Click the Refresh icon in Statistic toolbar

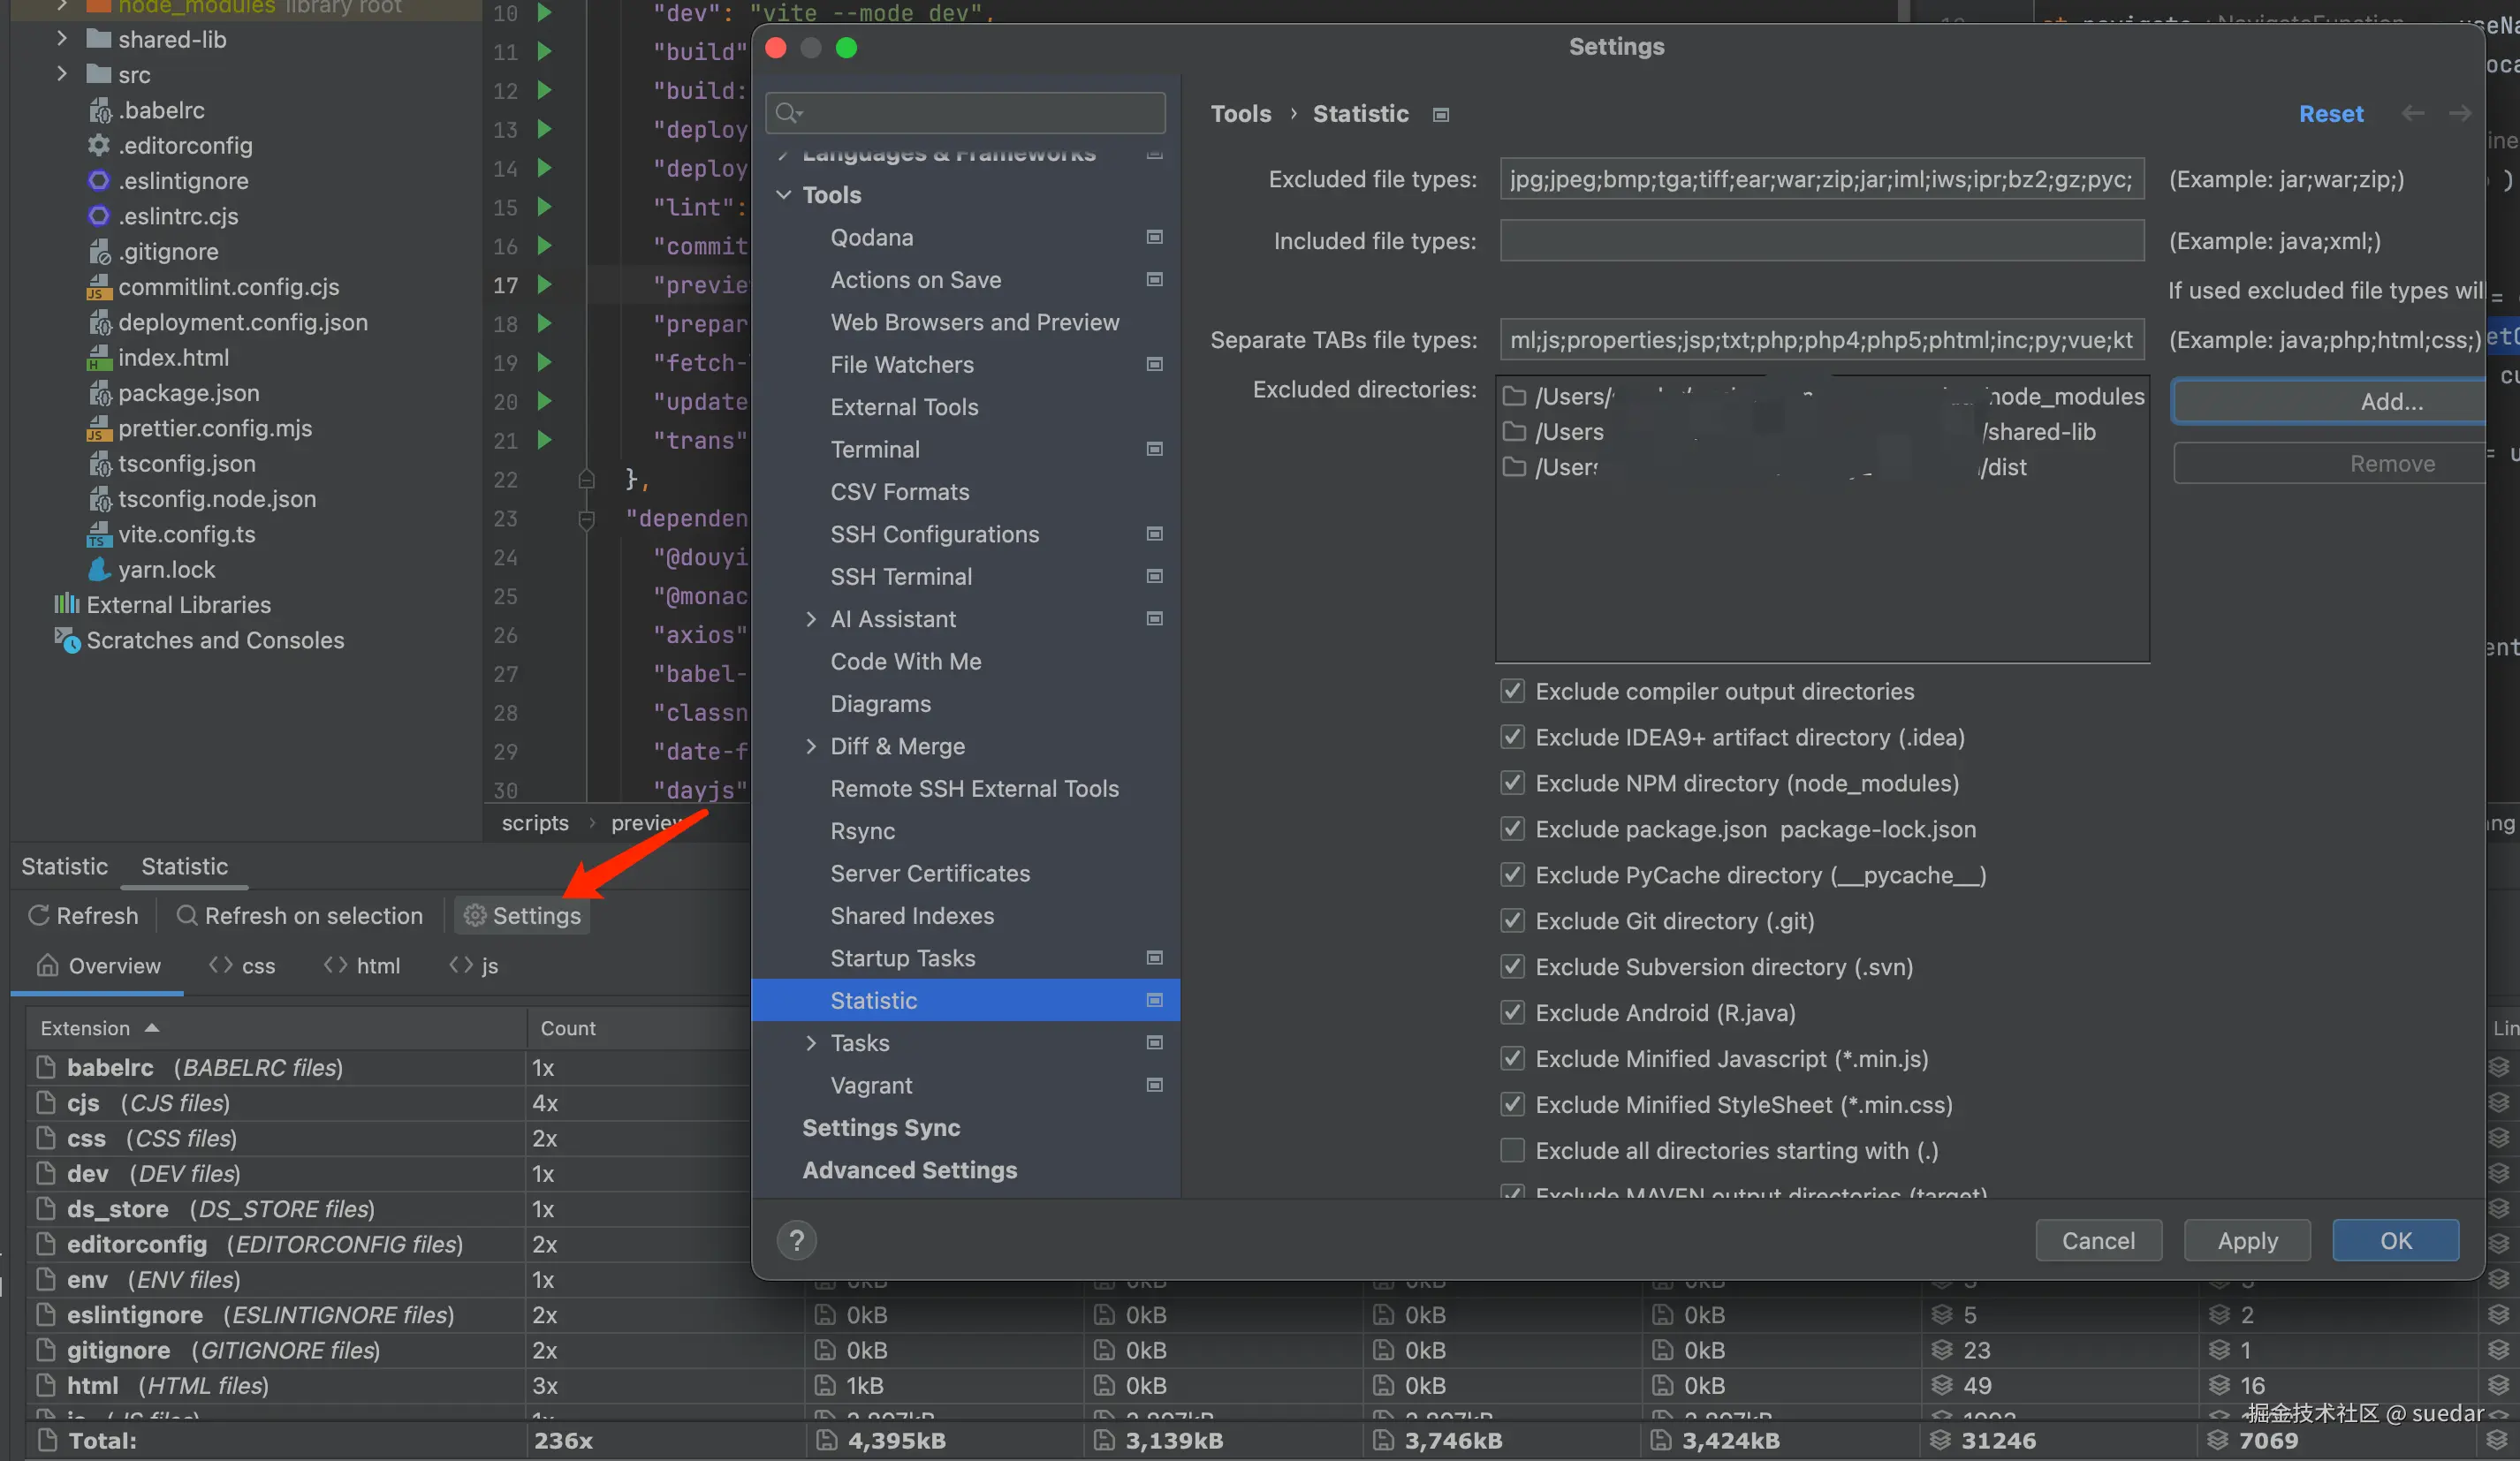[39, 915]
